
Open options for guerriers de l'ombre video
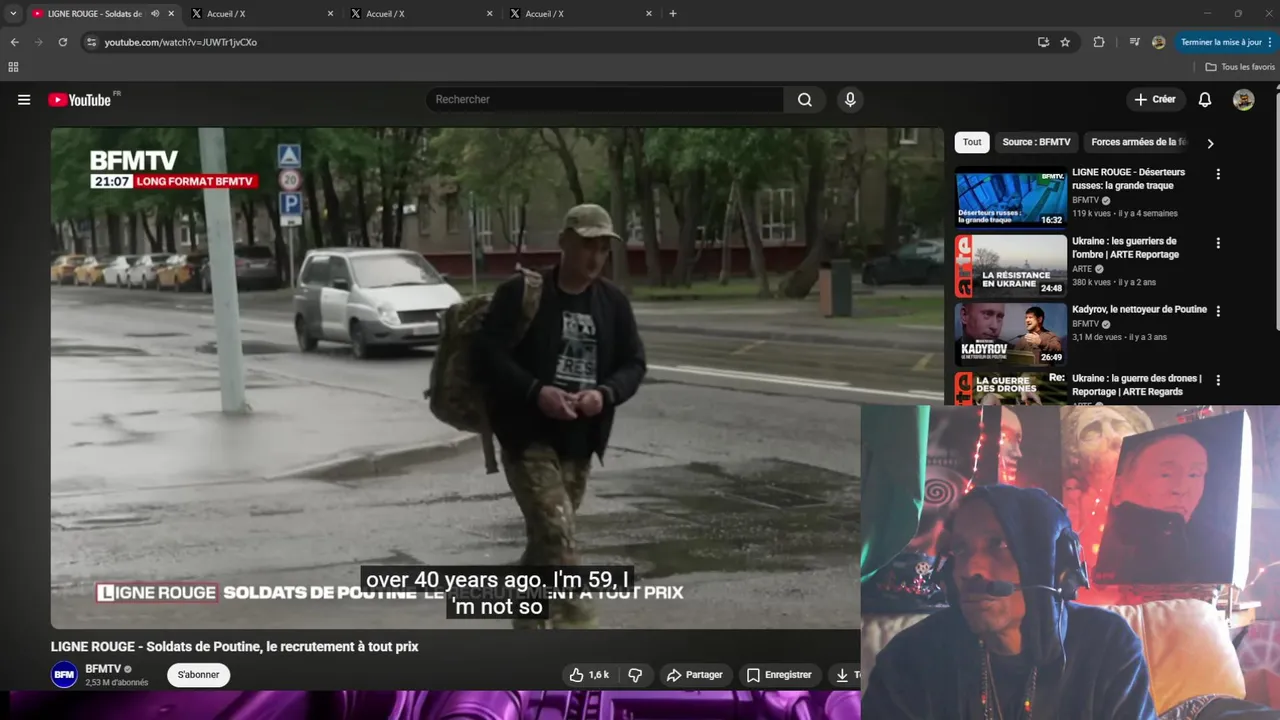1218,243
